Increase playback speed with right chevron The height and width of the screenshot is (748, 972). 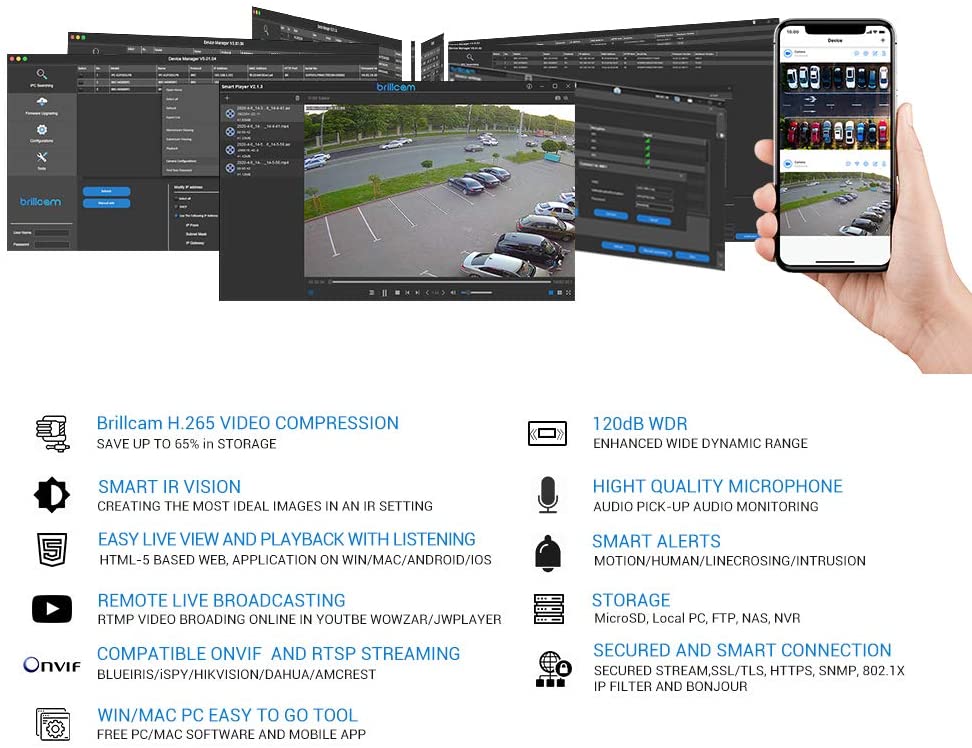click(x=443, y=293)
